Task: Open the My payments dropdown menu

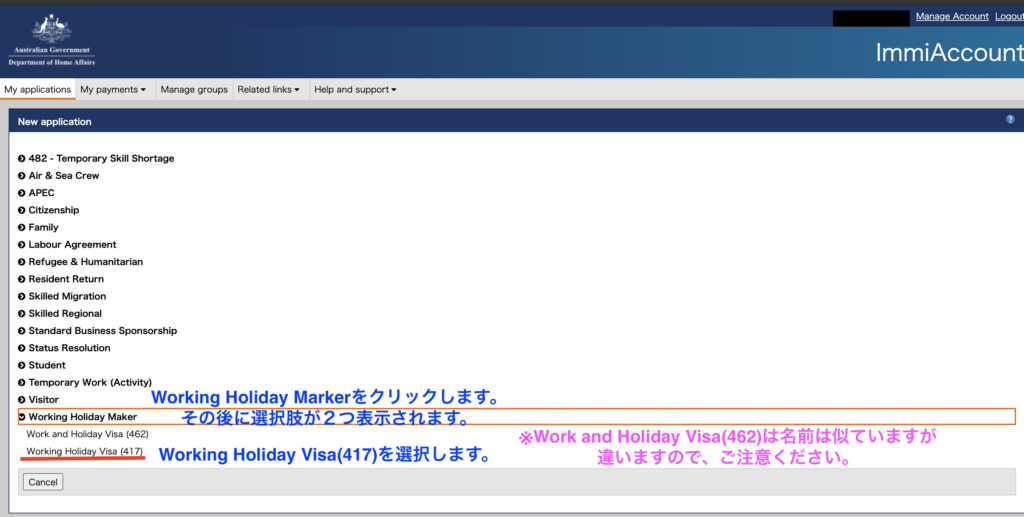Action: 113,89
